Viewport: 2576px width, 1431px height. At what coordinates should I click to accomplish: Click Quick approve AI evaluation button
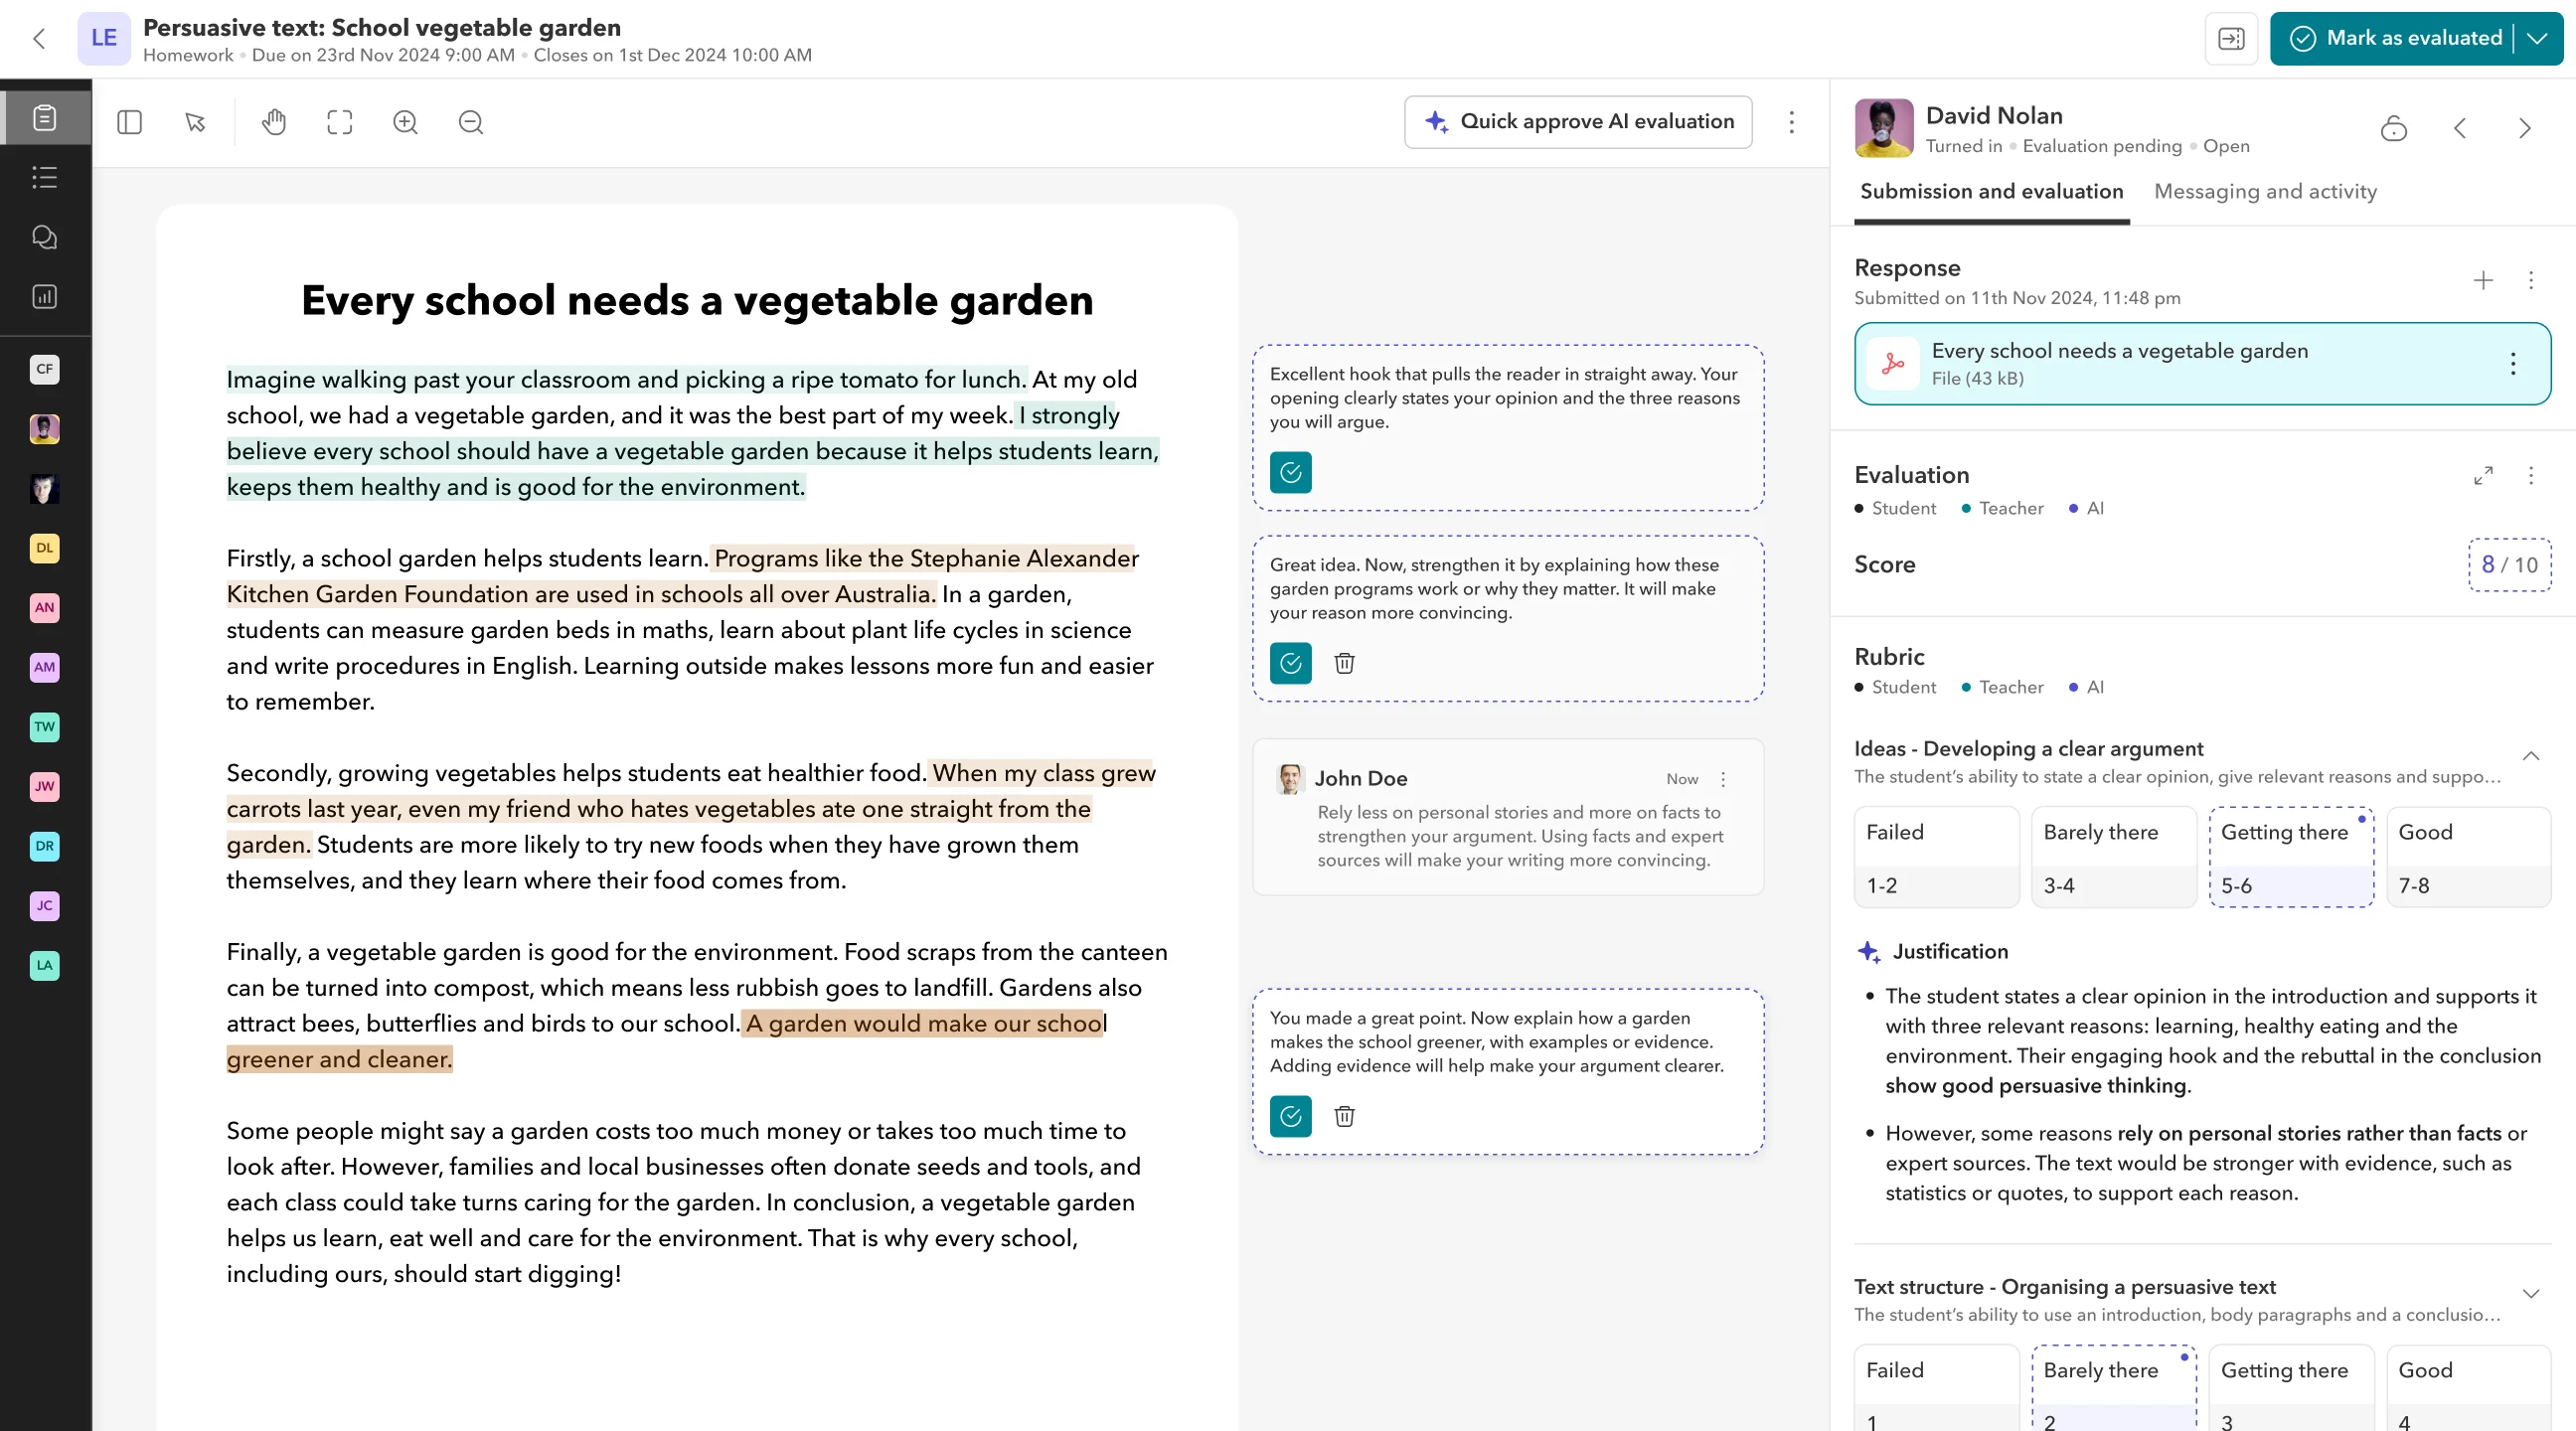[x=1578, y=122]
